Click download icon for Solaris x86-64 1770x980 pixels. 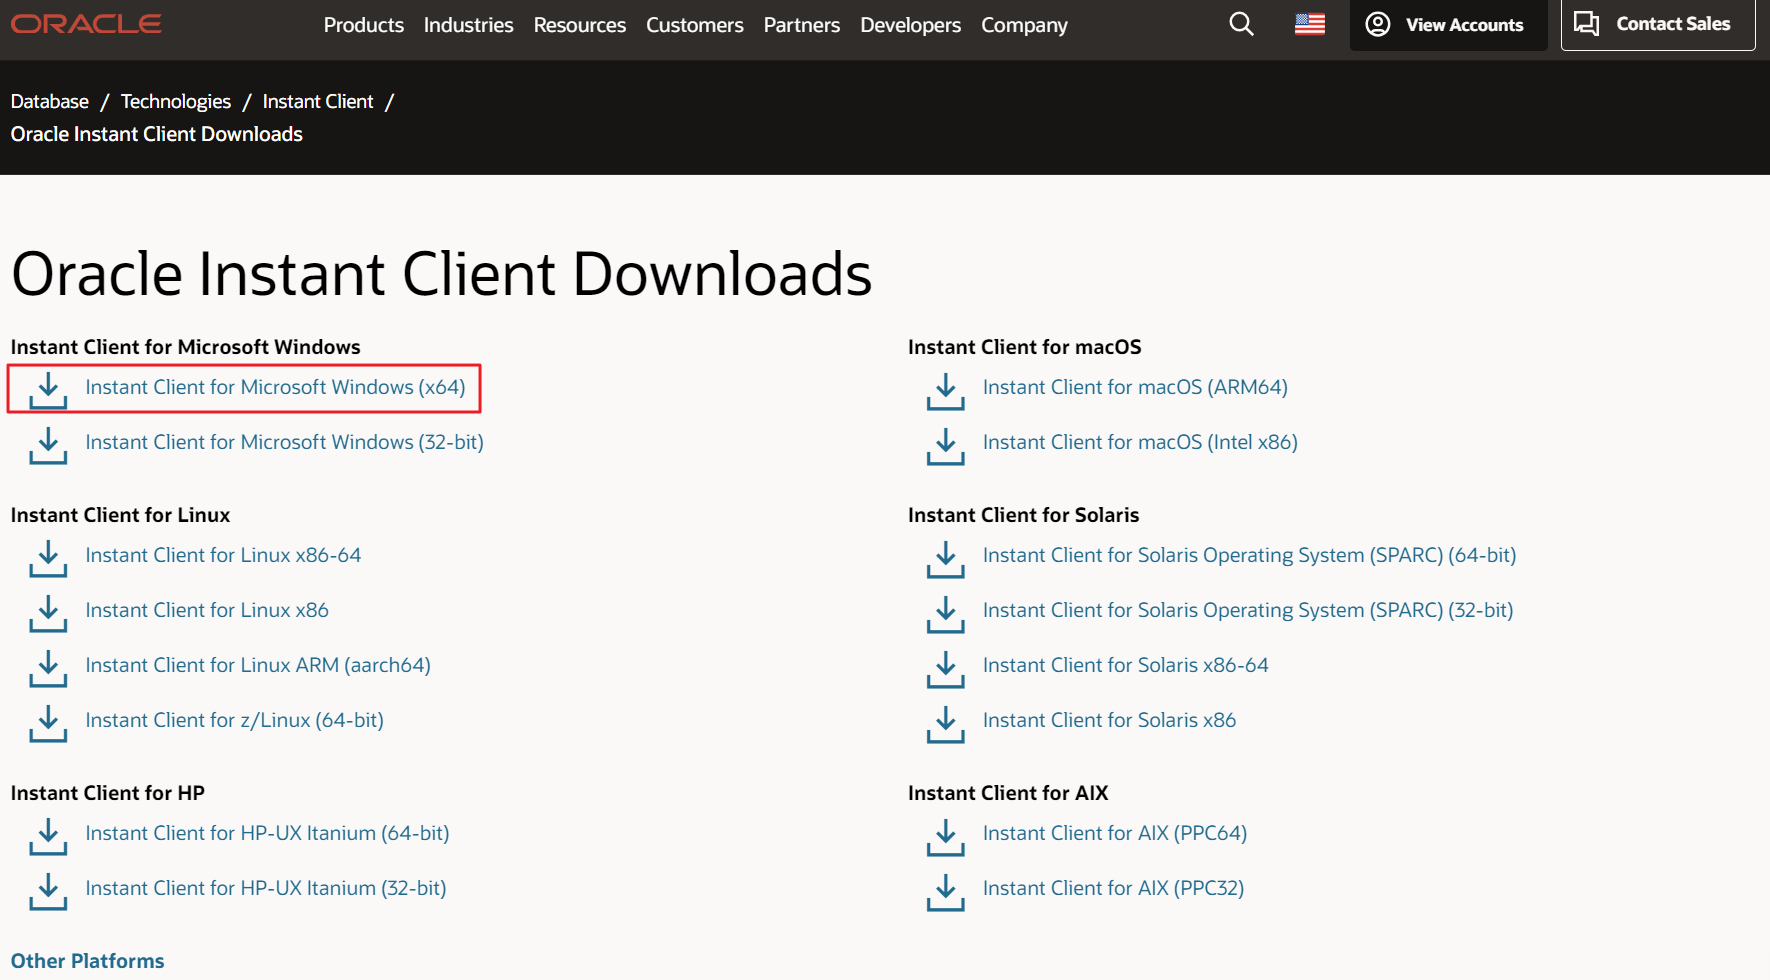click(x=946, y=669)
